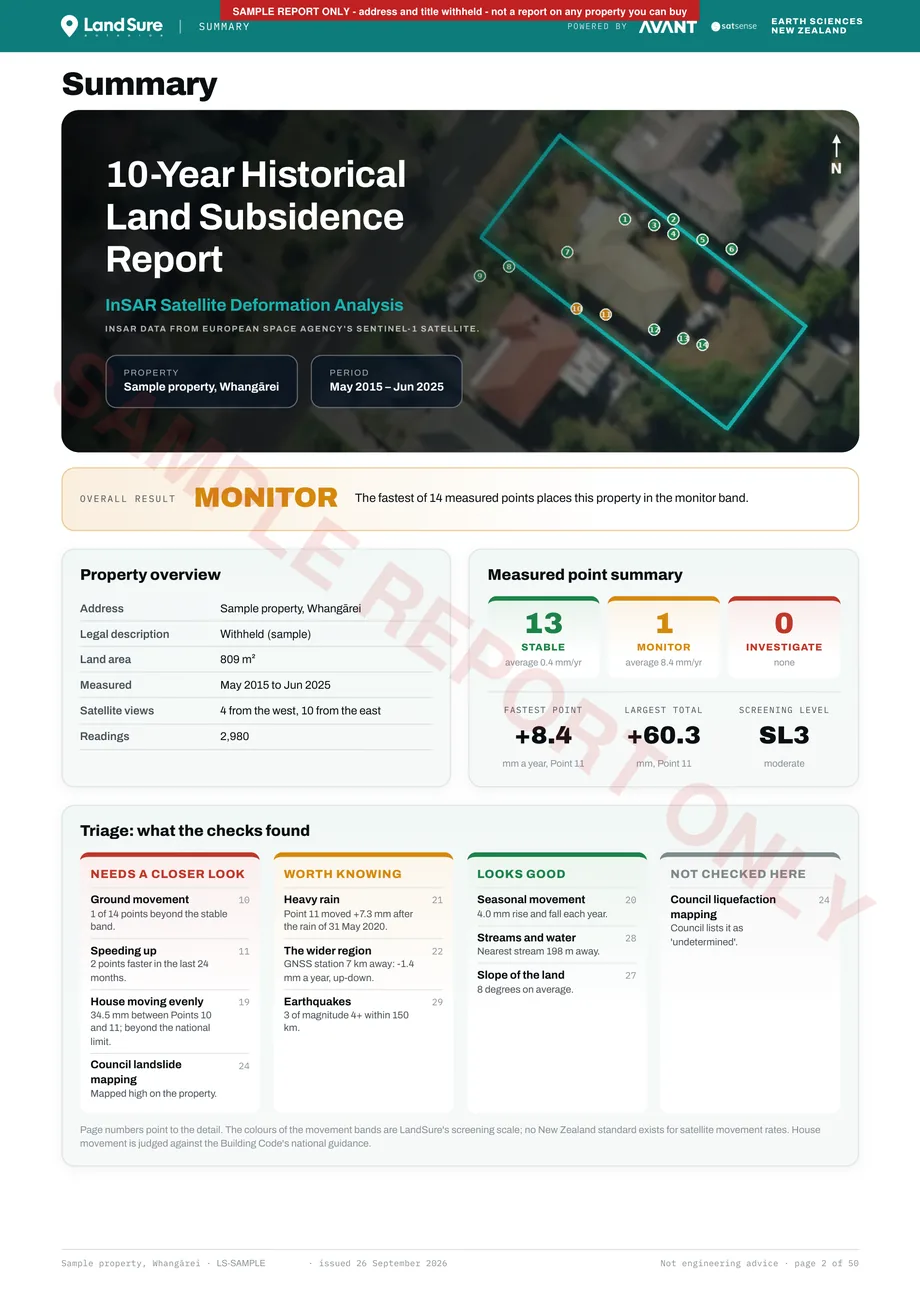Click the Property box showing Sample property, Whangārei

point(202,381)
